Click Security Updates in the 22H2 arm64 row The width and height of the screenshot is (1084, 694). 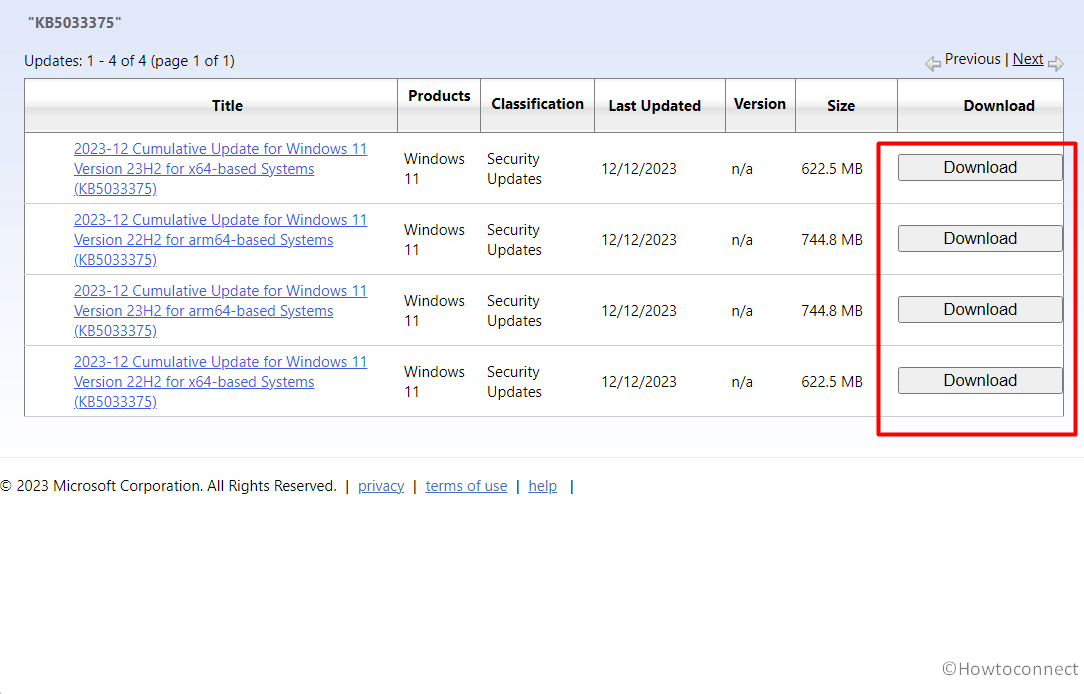[x=514, y=240]
